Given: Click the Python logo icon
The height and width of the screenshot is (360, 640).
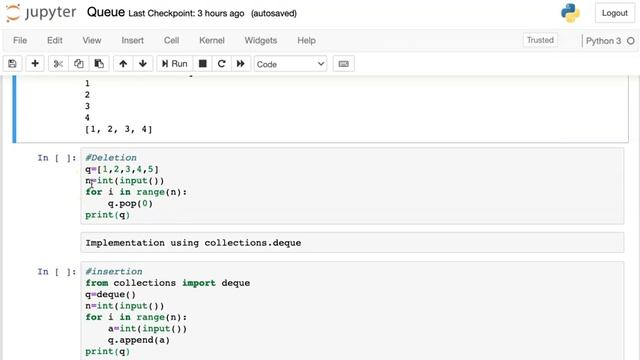Looking at the screenshot, I should pyautogui.click(x=570, y=13).
